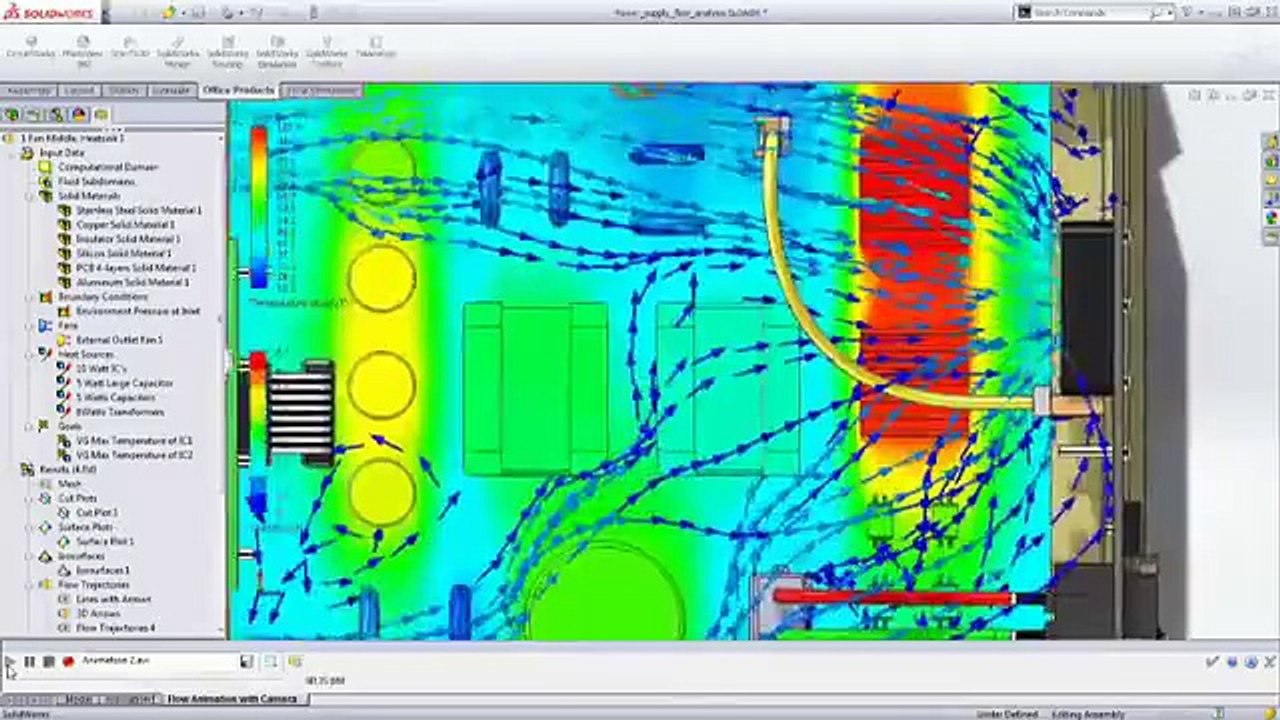This screenshot has width=1280, height=720.
Task: Select Stainless Steel Solid Material 1
Action: pos(139,210)
